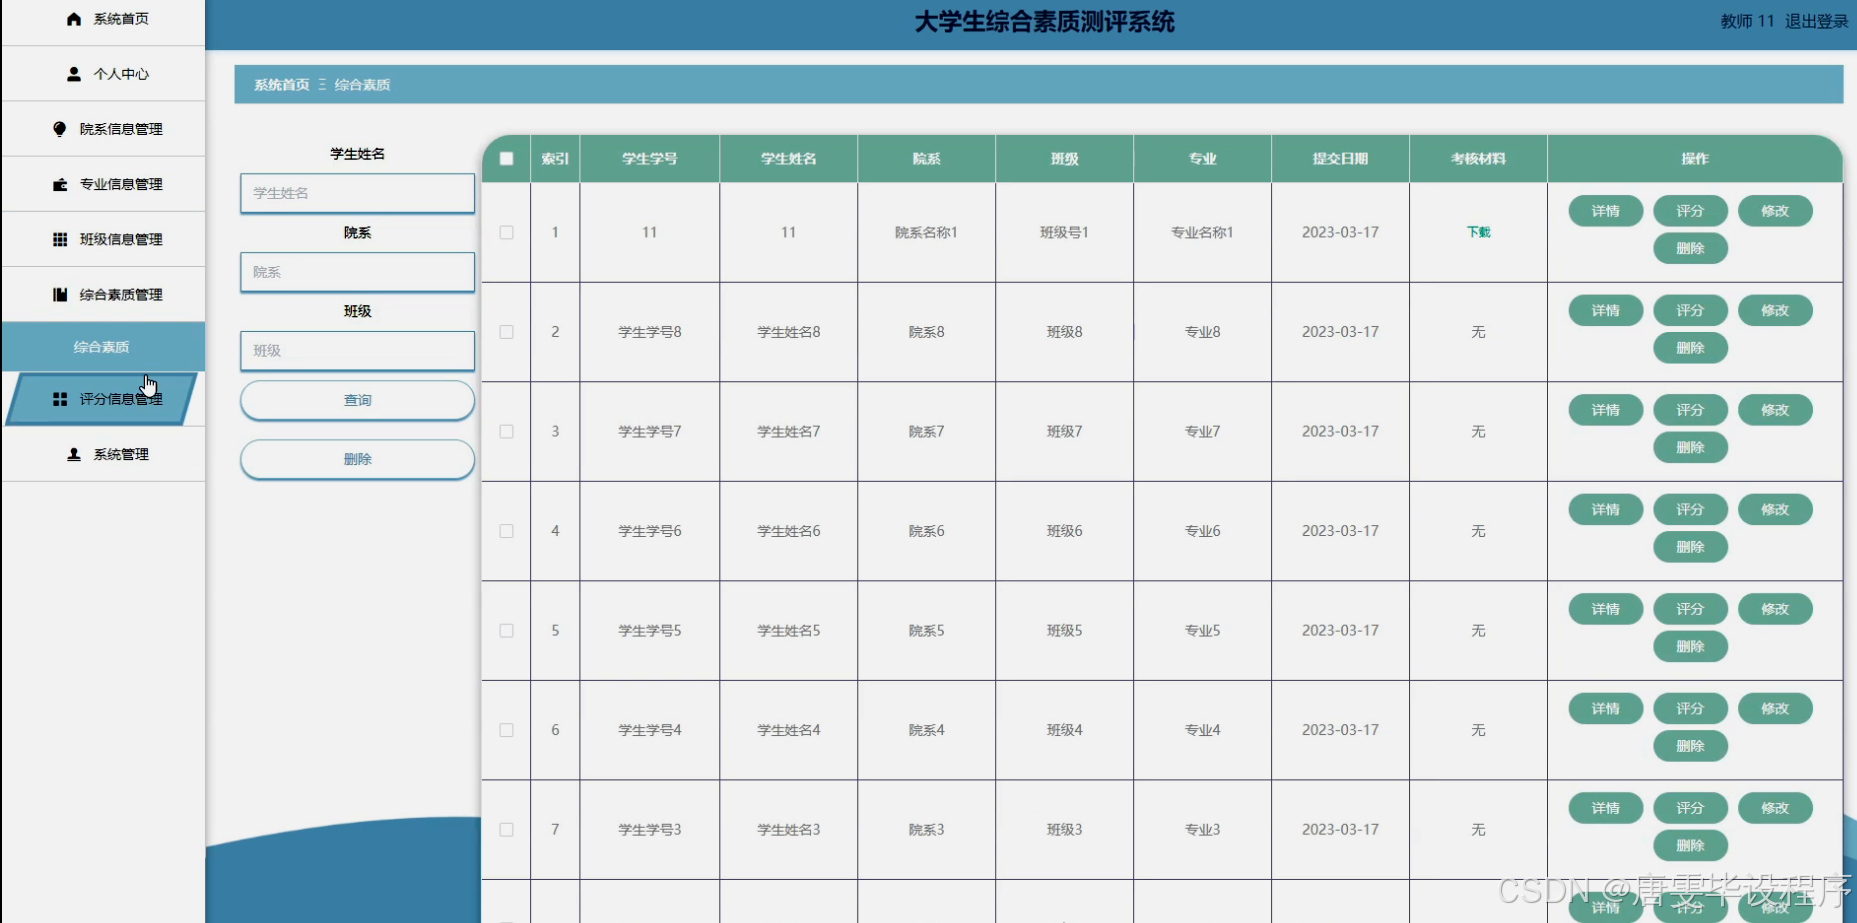Click 评分 for row 学生学号8

[x=1690, y=310]
